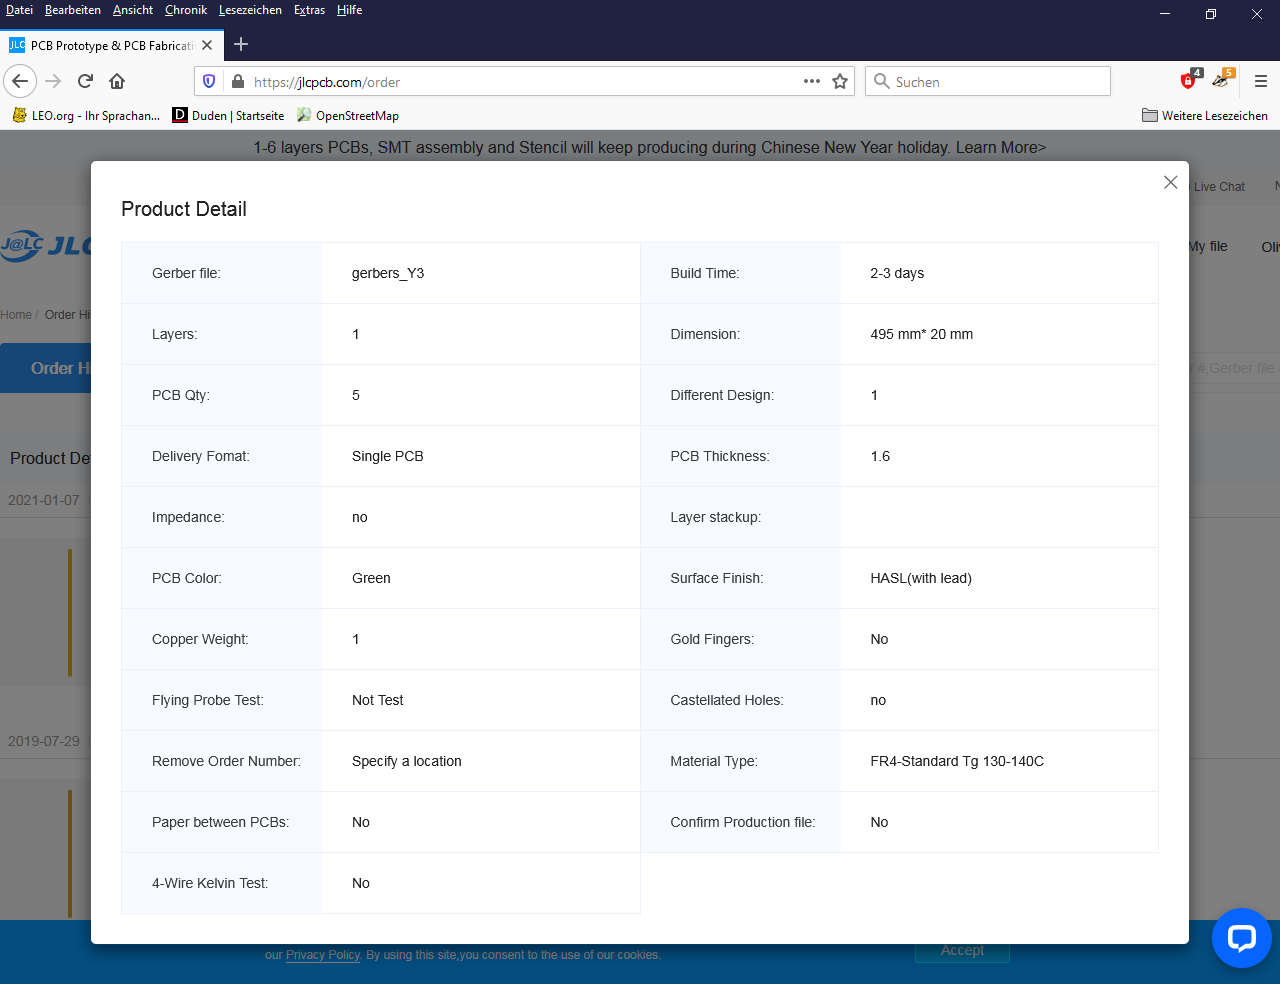The width and height of the screenshot is (1280, 984).
Task: Open the Chronik menu
Action: [186, 10]
